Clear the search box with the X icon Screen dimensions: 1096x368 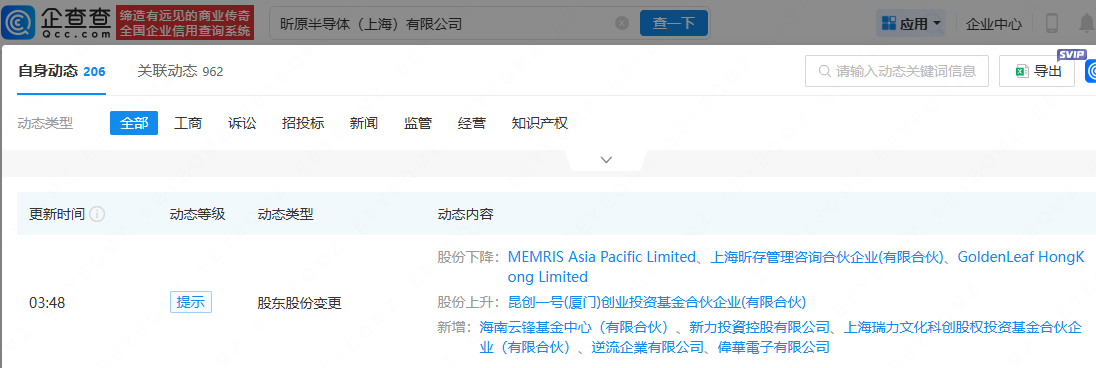pyautogui.click(x=621, y=23)
